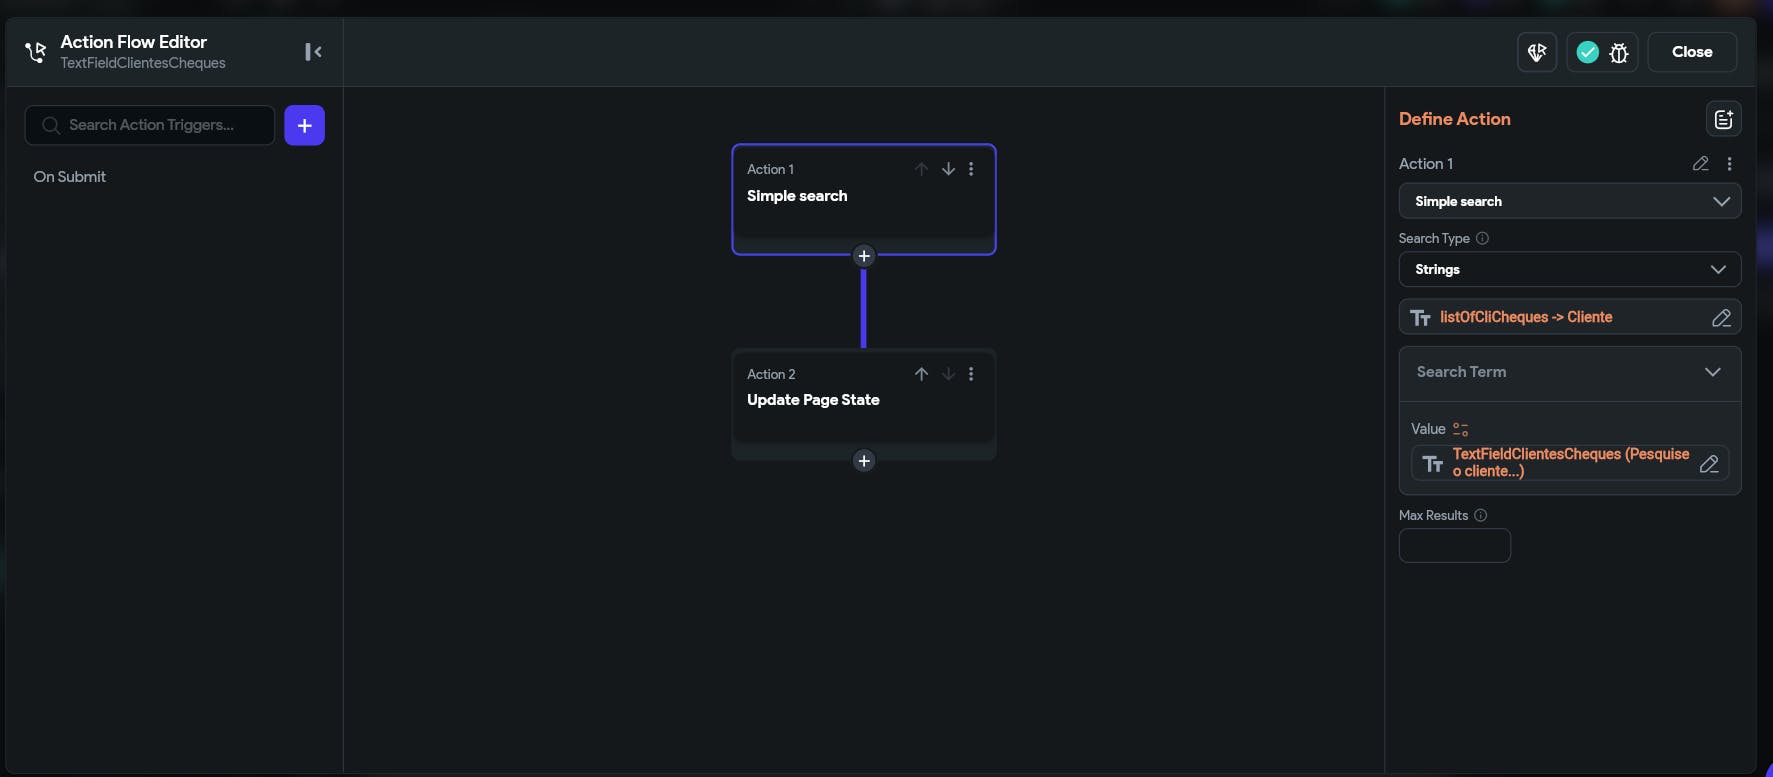Open Action 1 card three-dot menu
Screen dimensions: 1773x777
(971, 169)
